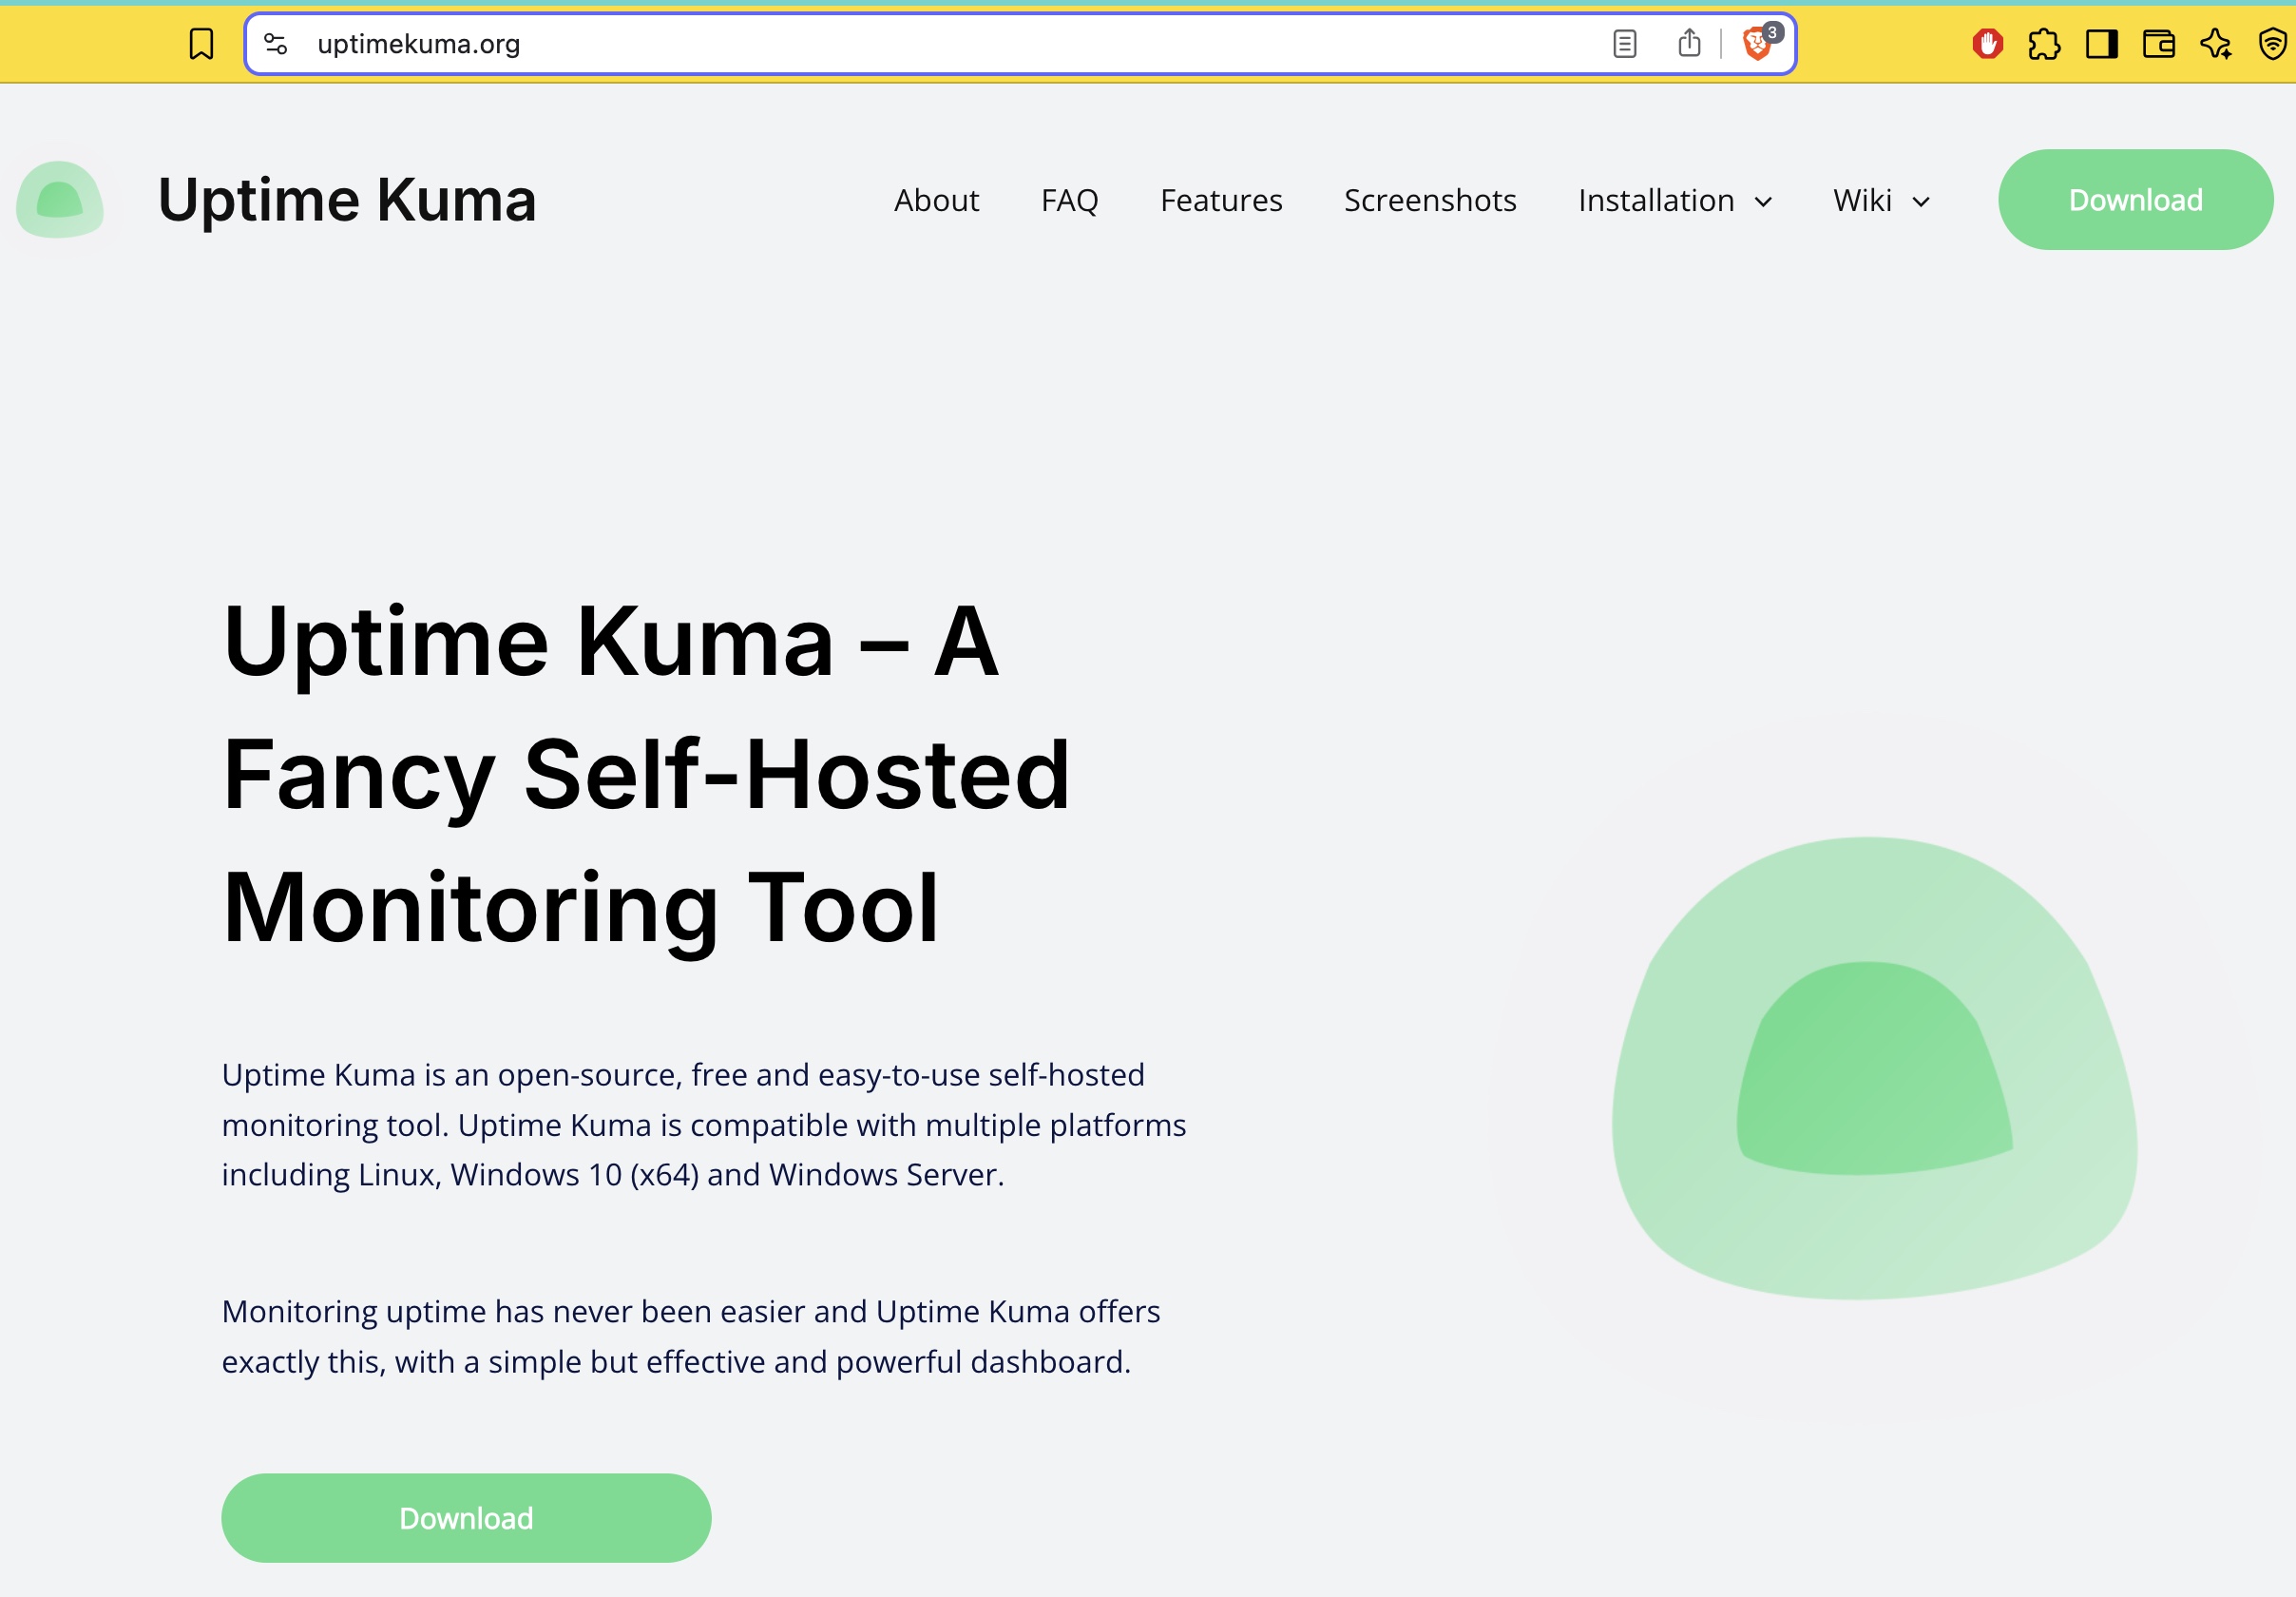Open site settings icon in address bar
The height and width of the screenshot is (1597, 2296).
coord(276,44)
